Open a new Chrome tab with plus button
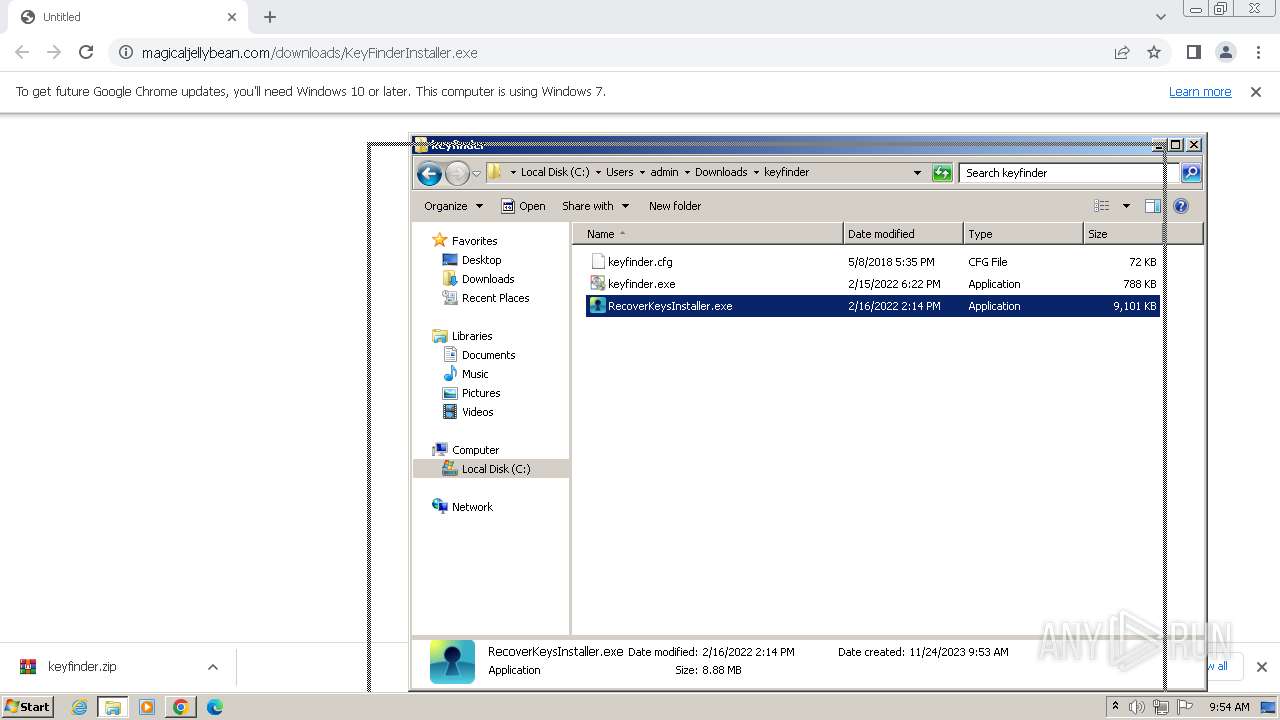Screen dimensions: 1280x720 coord(270,17)
